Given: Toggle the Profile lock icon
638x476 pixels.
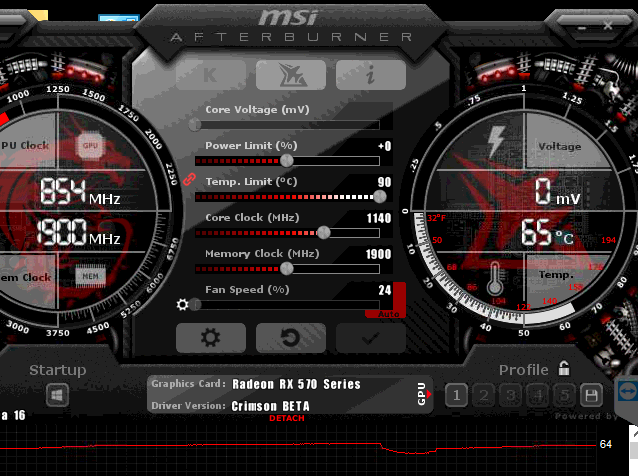Looking at the screenshot, I should (x=564, y=369).
